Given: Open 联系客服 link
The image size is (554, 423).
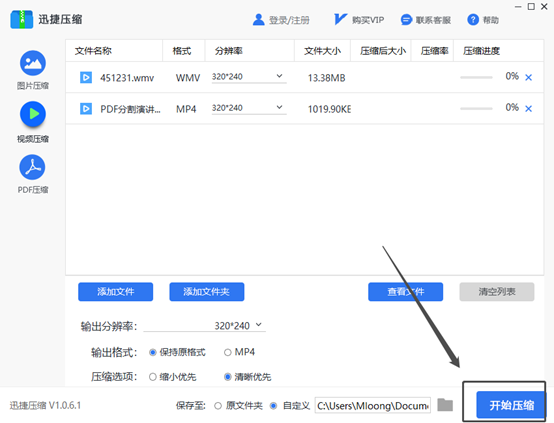Looking at the screenshot, I should tap(433, 20).
